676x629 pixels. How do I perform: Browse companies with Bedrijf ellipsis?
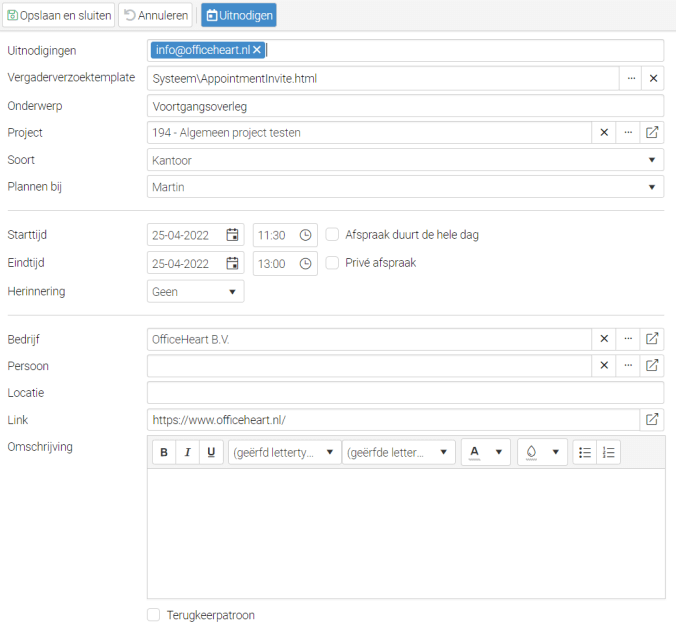tap(628, 339)
